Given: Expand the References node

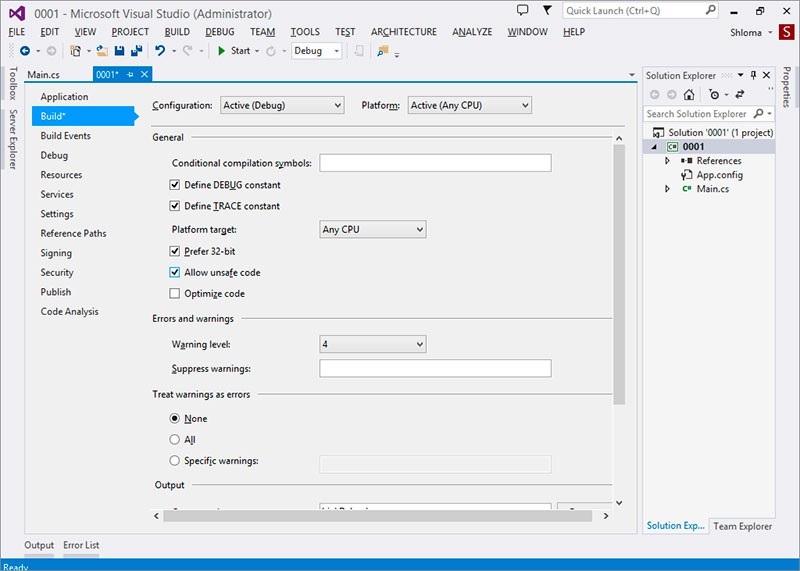Looking at the screenshot, I should click(667, 161).
